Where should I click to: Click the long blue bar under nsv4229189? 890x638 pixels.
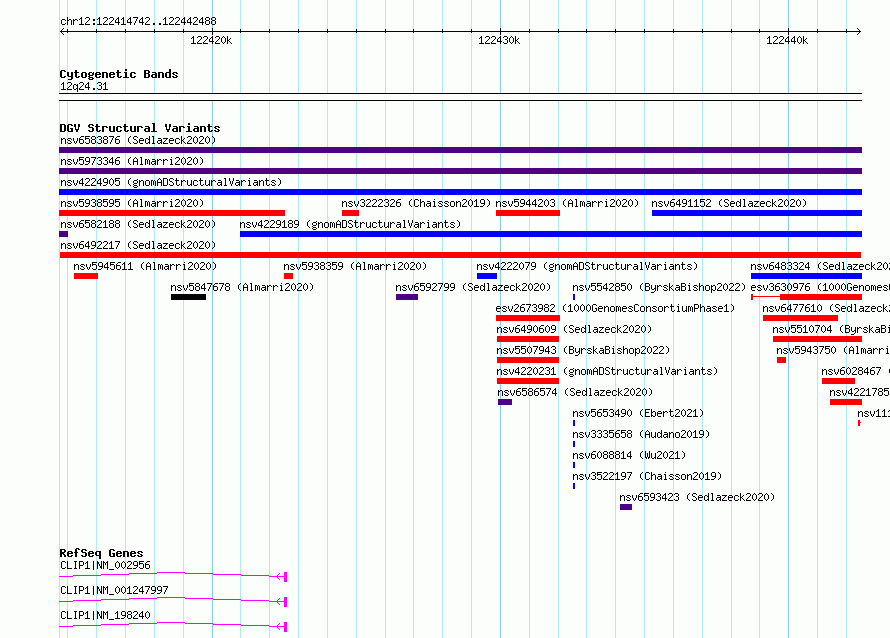(x=551, y=234)
